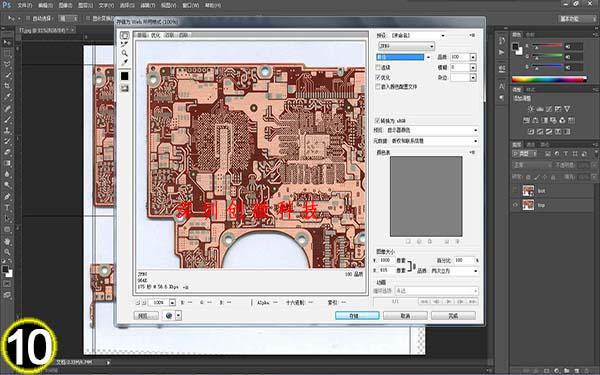Uncheck the 优化 (Optimized) checkbox

point(378,77)
